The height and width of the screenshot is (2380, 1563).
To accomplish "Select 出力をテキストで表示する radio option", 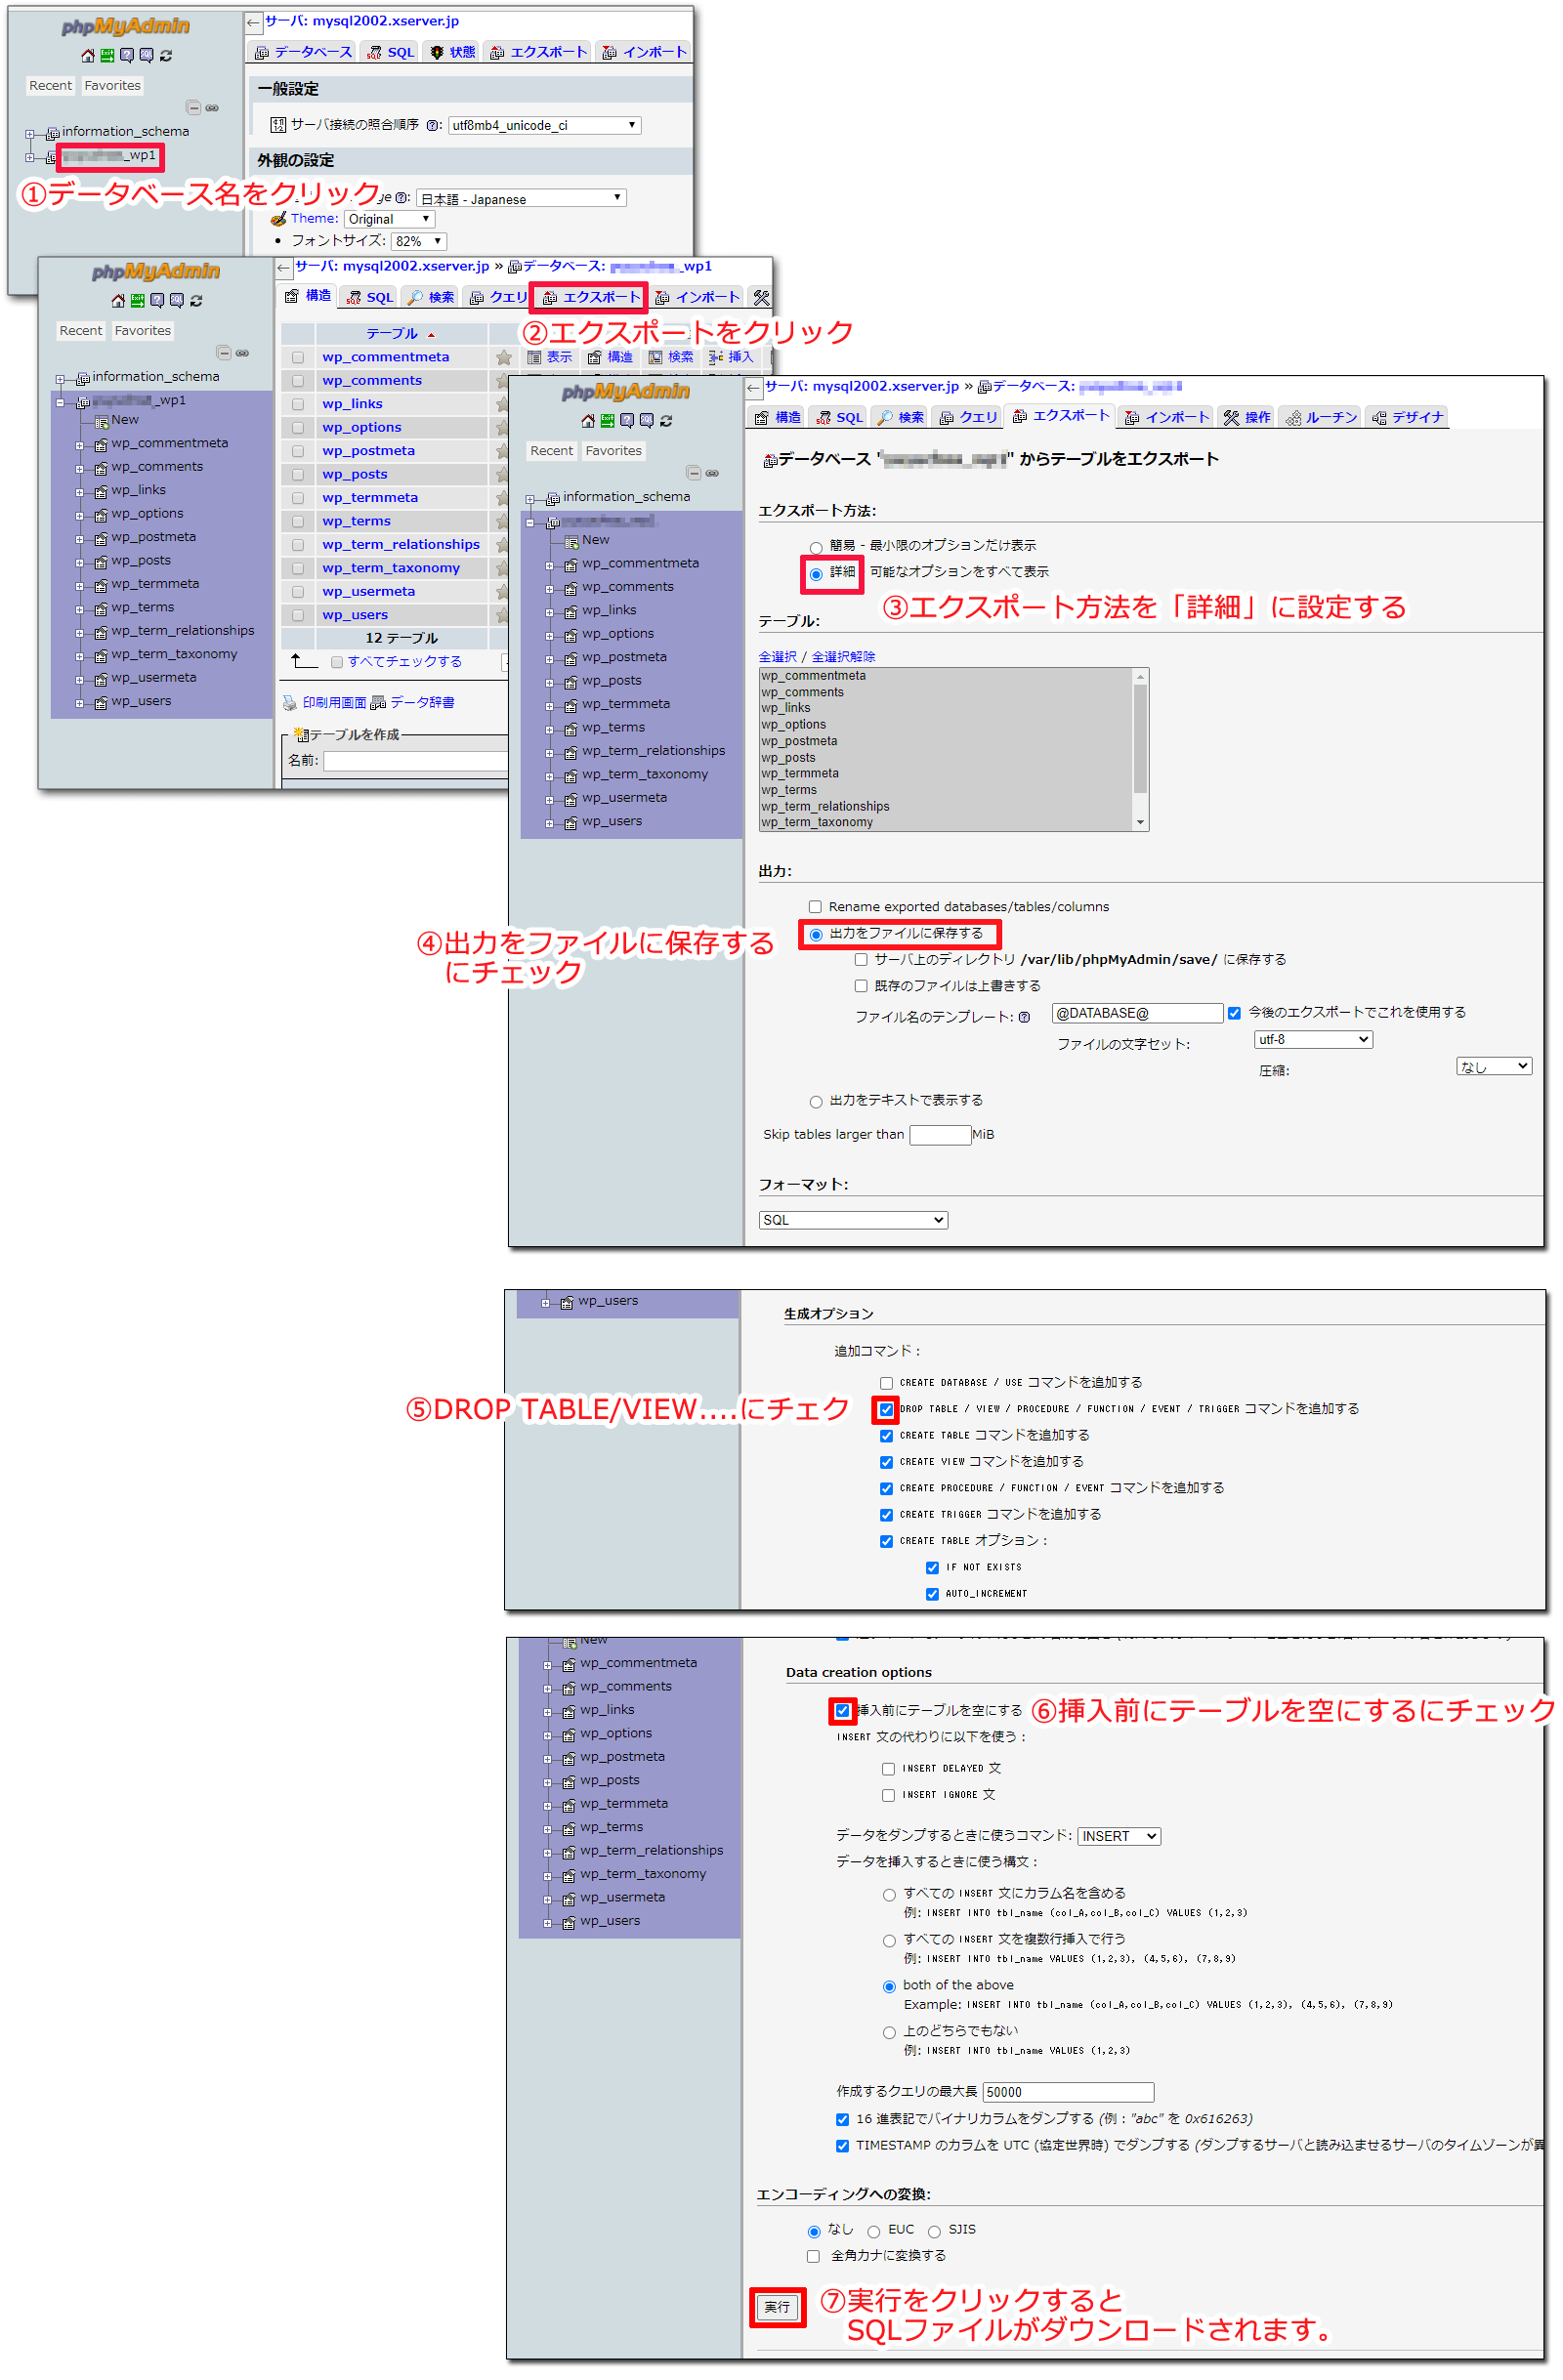I will pos(817,1103).
